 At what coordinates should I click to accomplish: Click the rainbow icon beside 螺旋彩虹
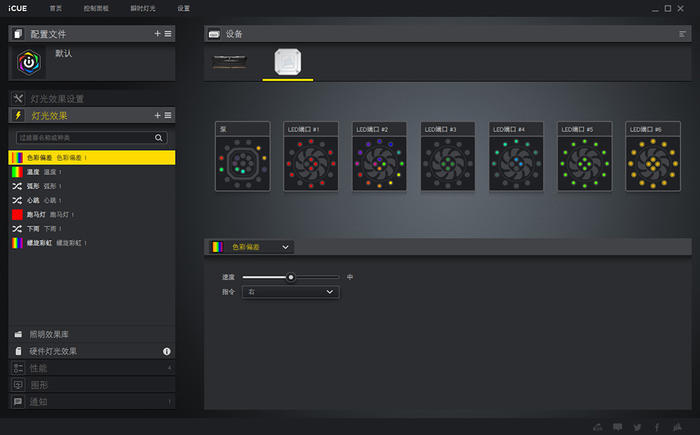[17, 243]
